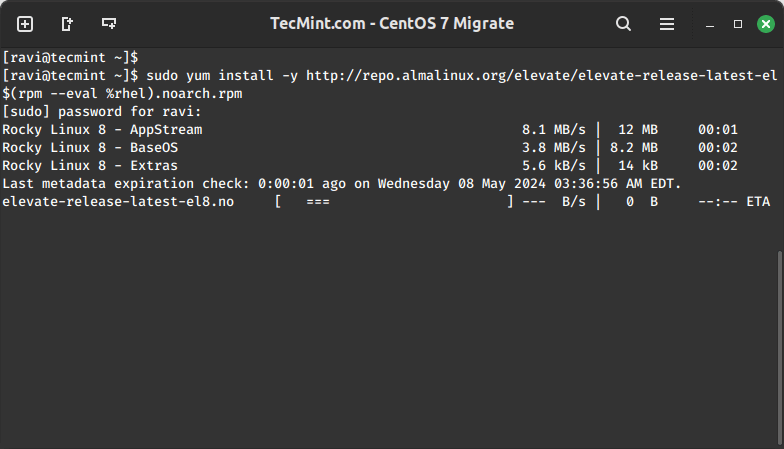This screenshot has height=449, width=784.
Task: Click the '[sudo] password for ravi:' line
Action: [x=102, y=112]
